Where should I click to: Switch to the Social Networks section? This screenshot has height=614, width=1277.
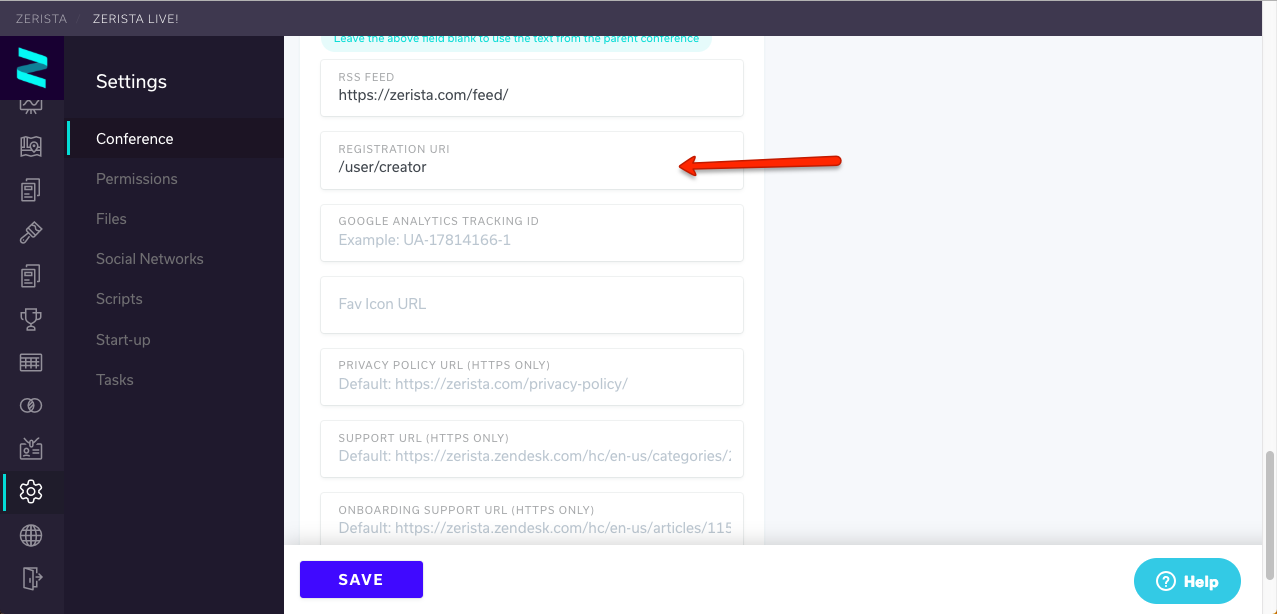[x=150, y=259]
